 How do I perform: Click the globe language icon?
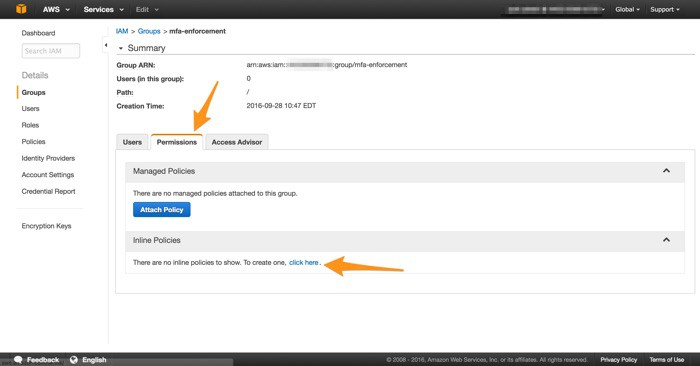(x=74, y=360)
